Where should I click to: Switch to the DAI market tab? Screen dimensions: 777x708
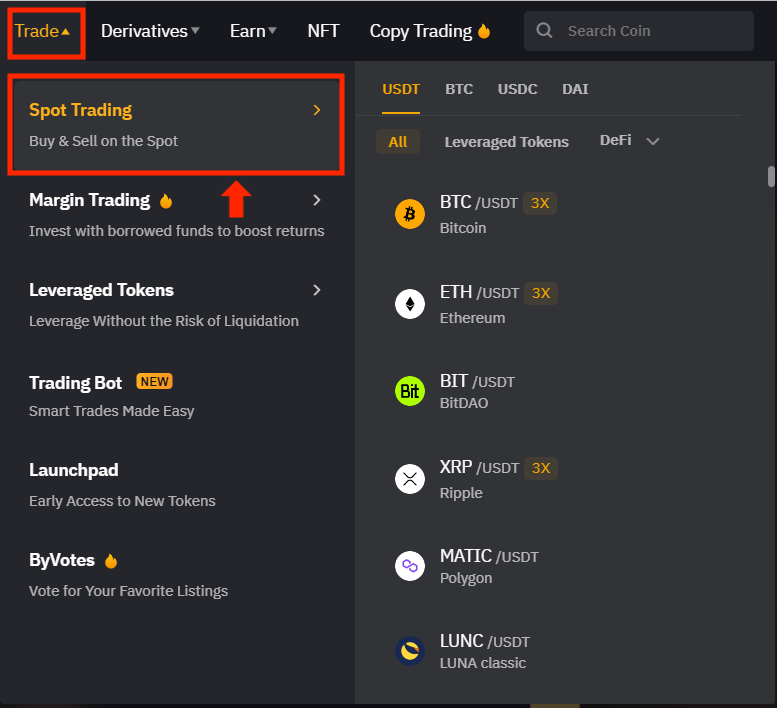coord(575,89)
